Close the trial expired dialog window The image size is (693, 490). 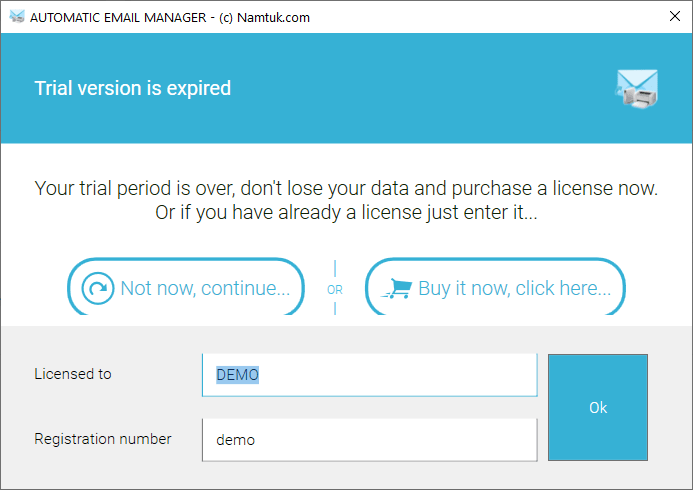point(674,16)
